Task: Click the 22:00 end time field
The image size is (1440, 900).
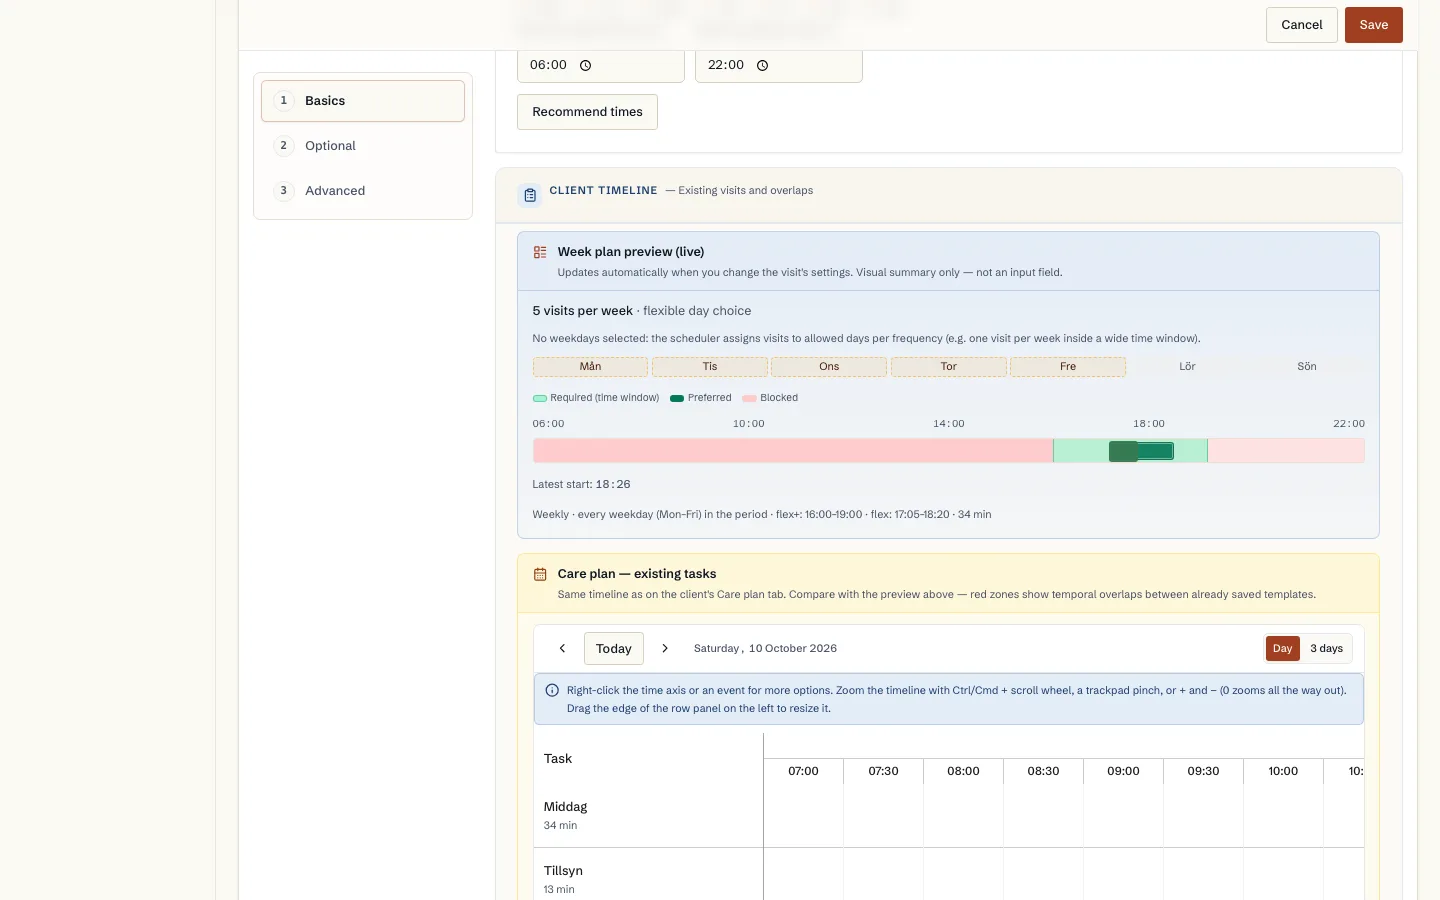Action: click(x=779, y=66)
